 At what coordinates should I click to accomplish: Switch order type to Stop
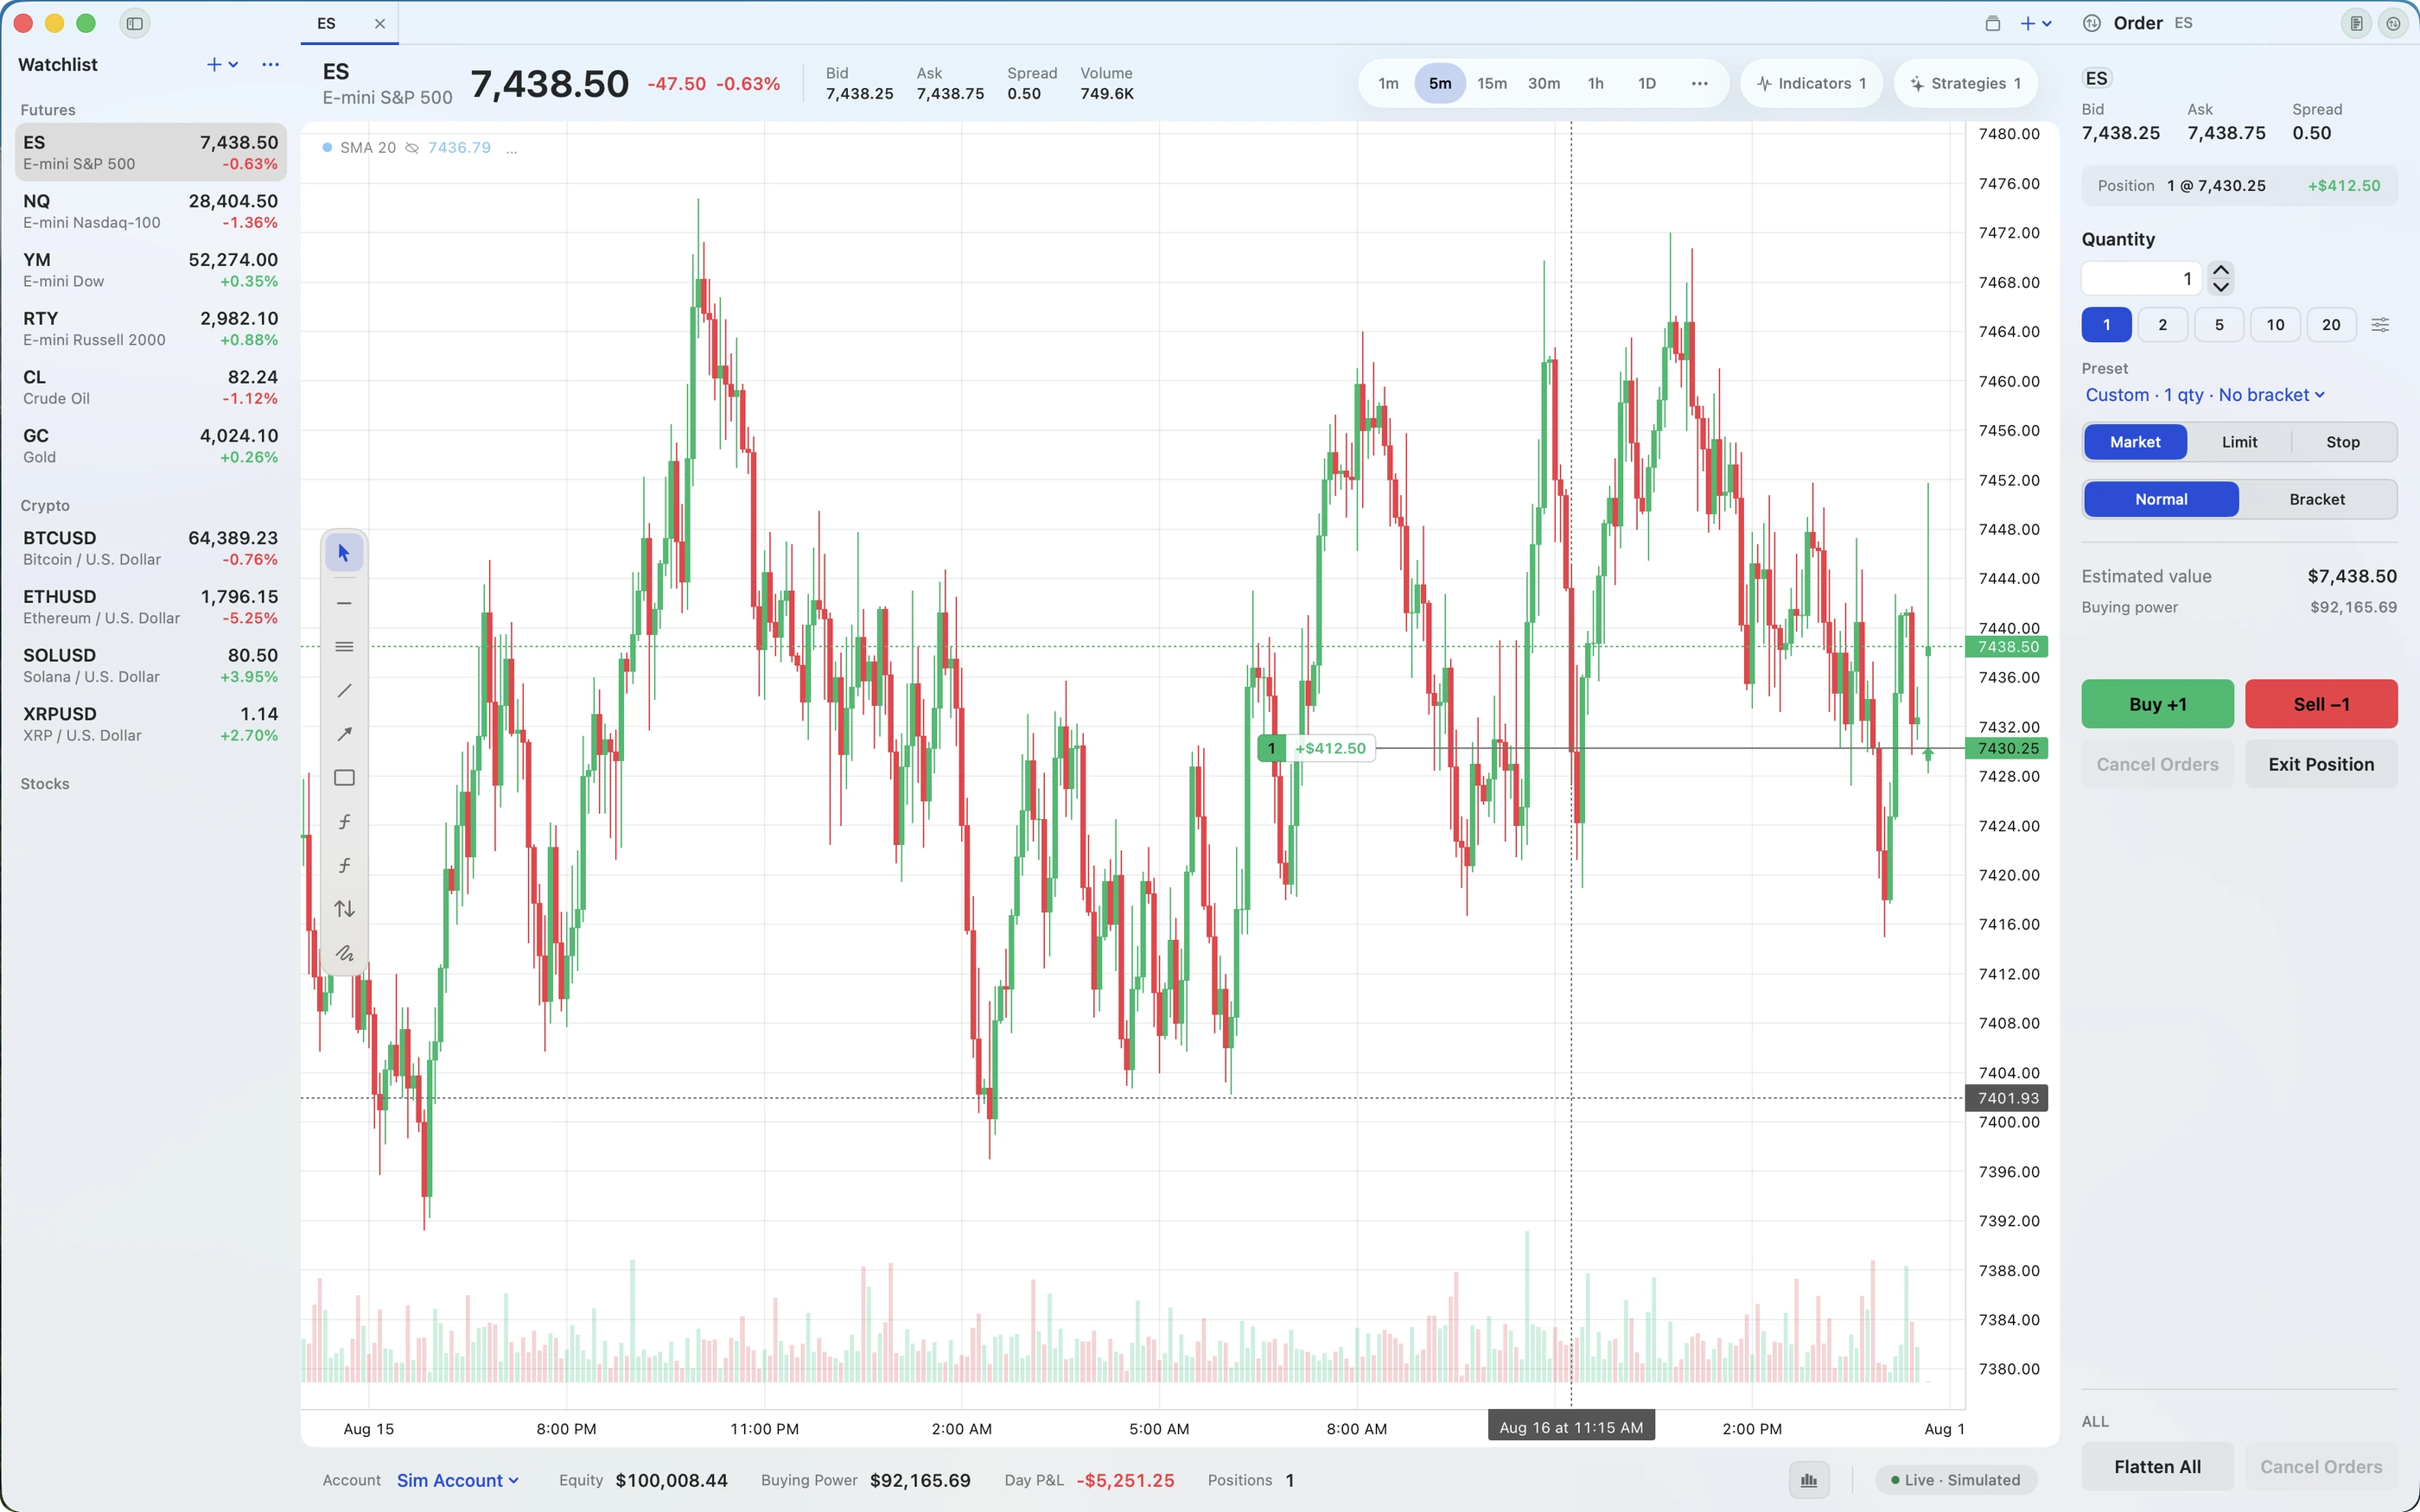pos(2342,442)
